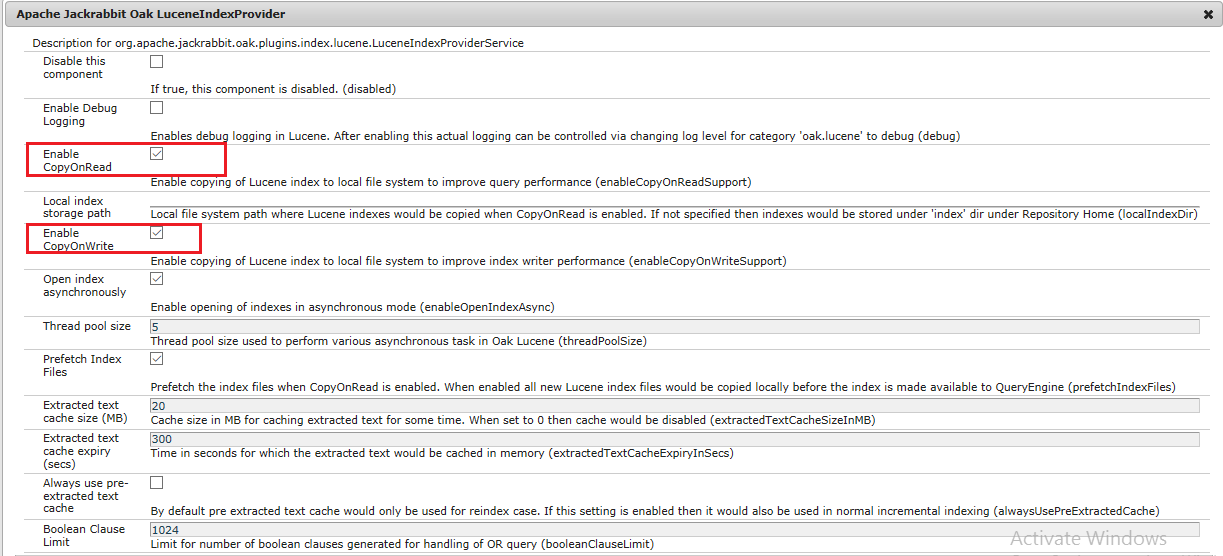Click the Enable Debug Logging label
The width and height of the screenshot is (1223, 556).
(80, 114)
